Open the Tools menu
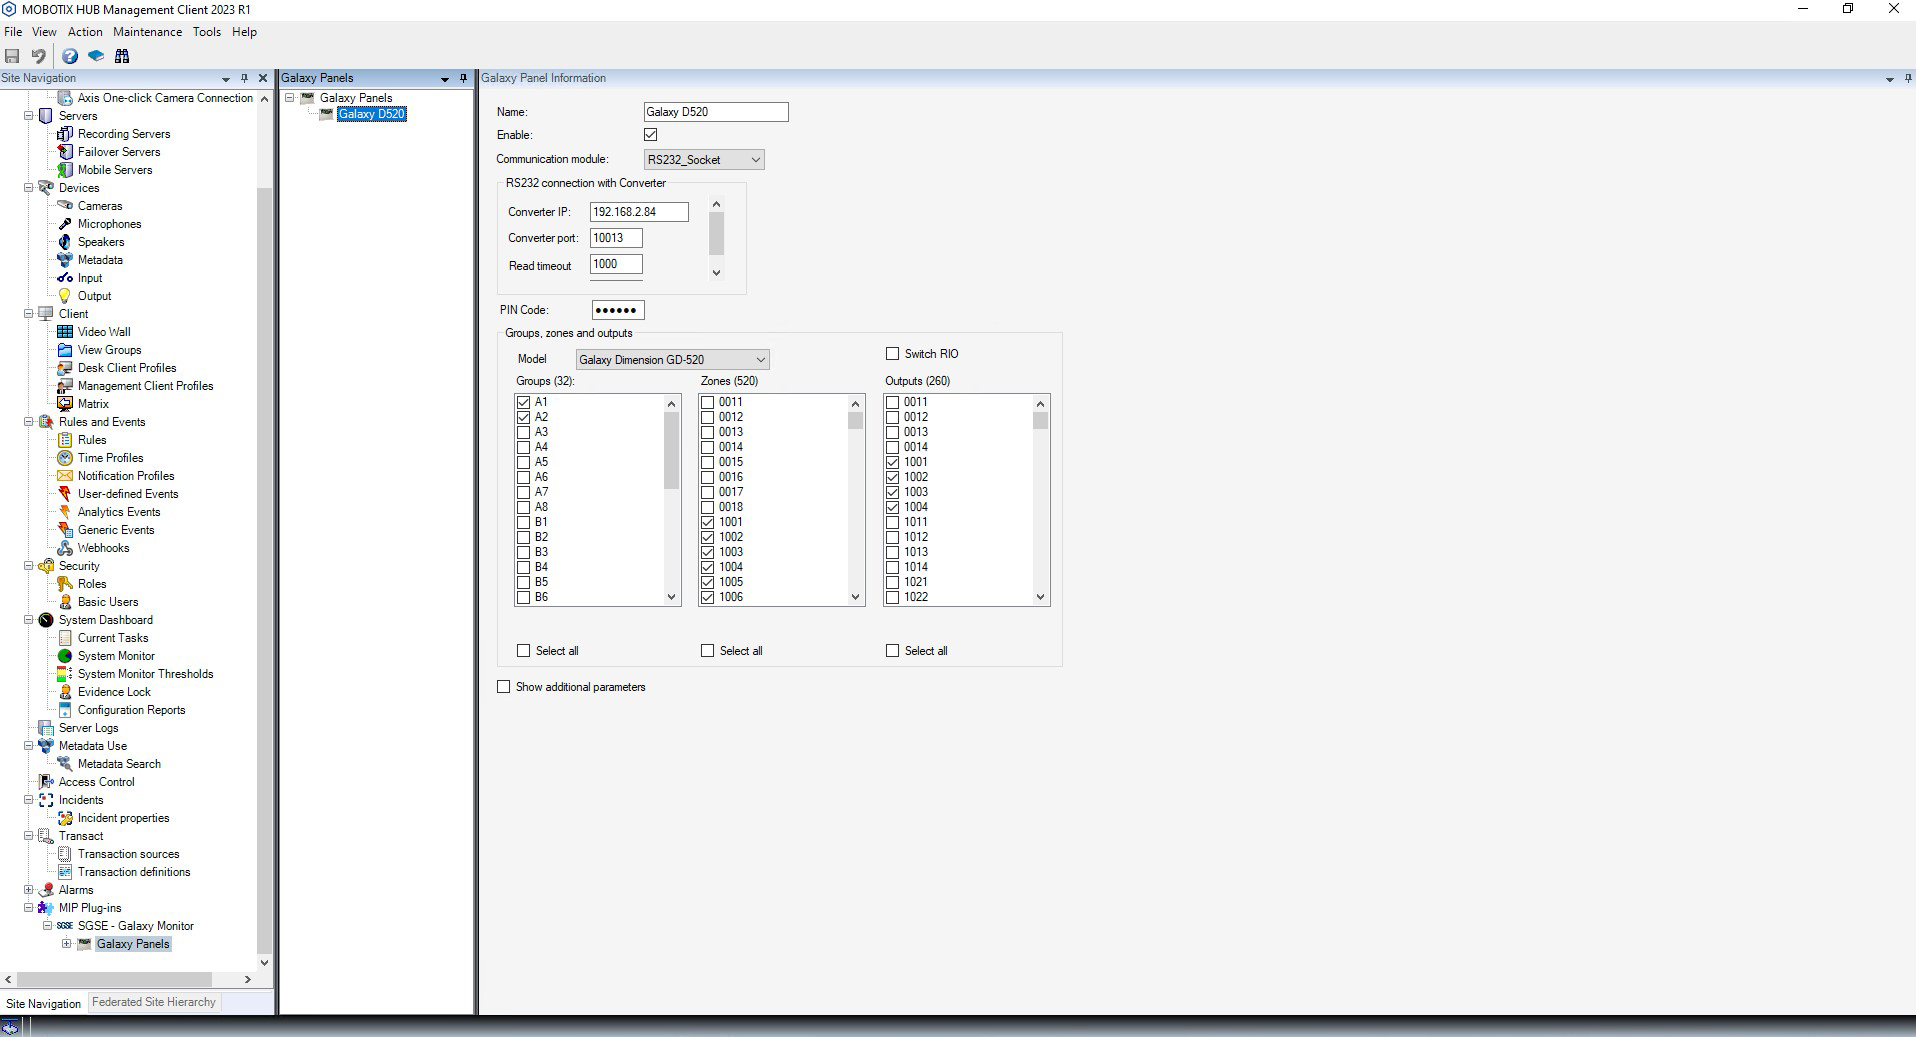 tap(207, 32)
